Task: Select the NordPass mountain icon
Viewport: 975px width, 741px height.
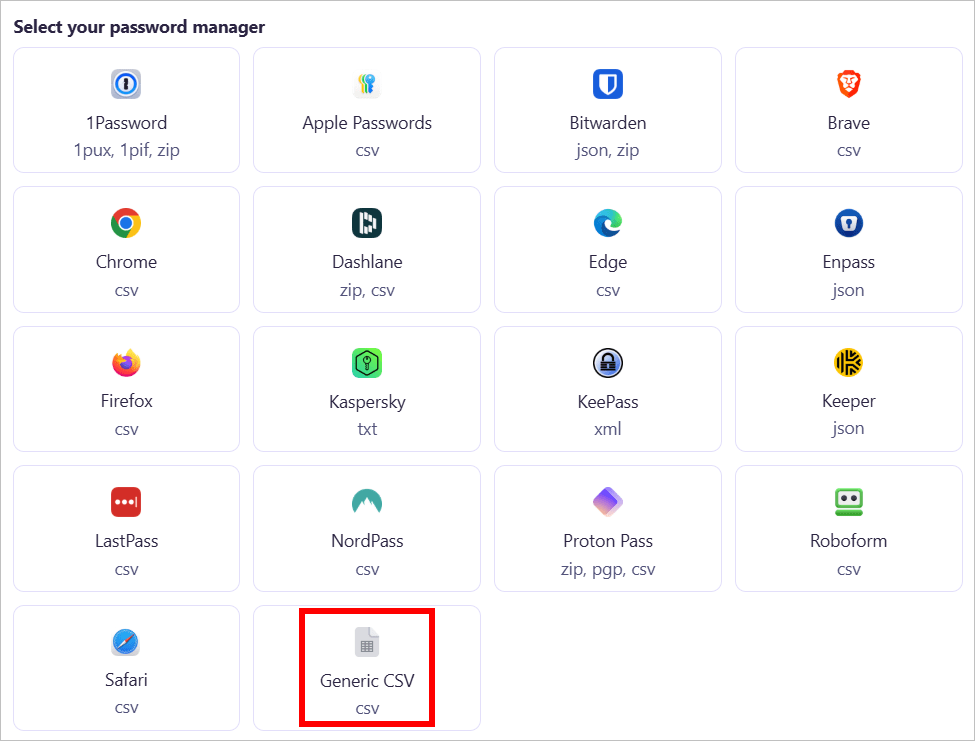Action: tap(367, 502)
